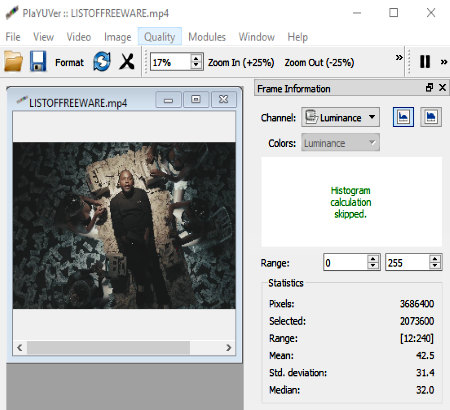Viewport: 450px width, 410px height.
Task: Open the disabled Colors dropdown
Action: (340, 143)
